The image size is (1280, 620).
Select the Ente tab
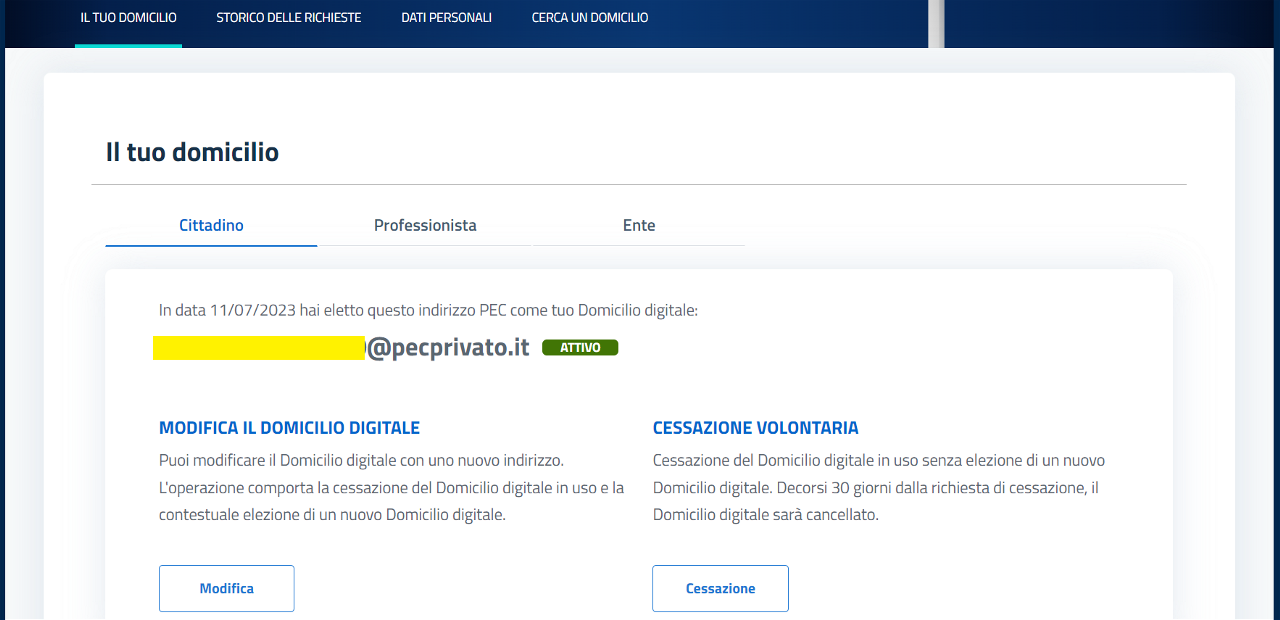click(639, 225)
